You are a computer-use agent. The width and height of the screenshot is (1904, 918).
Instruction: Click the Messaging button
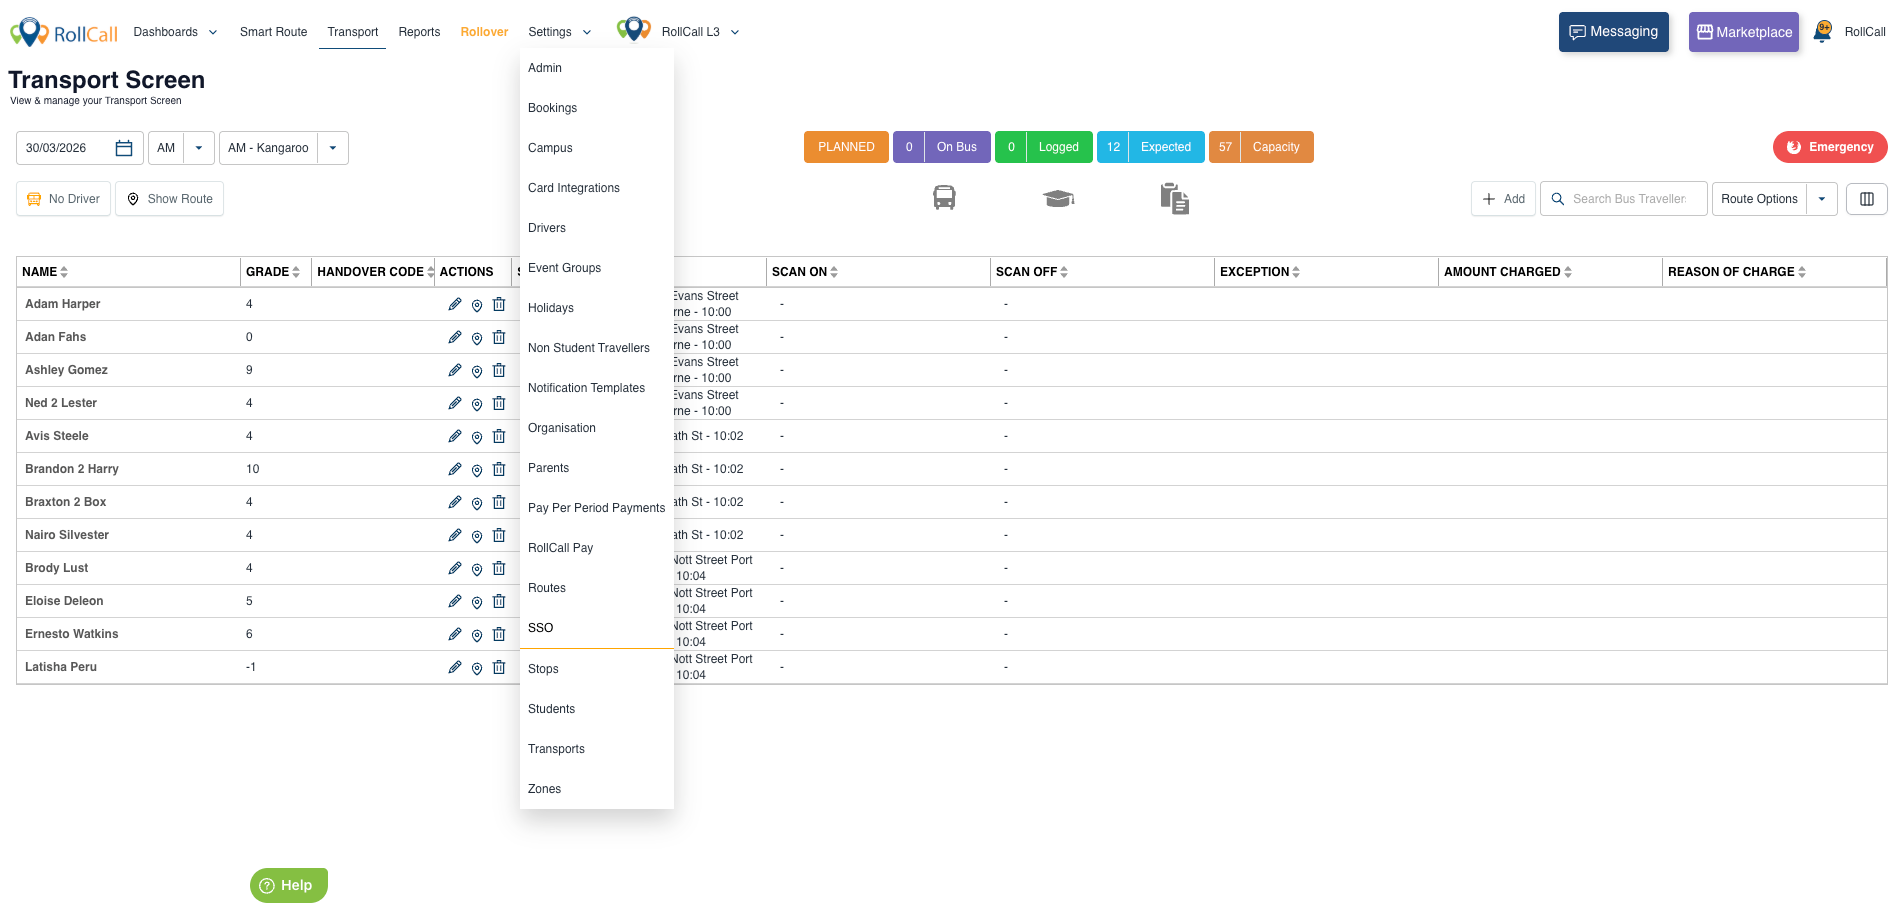coord(1613,32)
